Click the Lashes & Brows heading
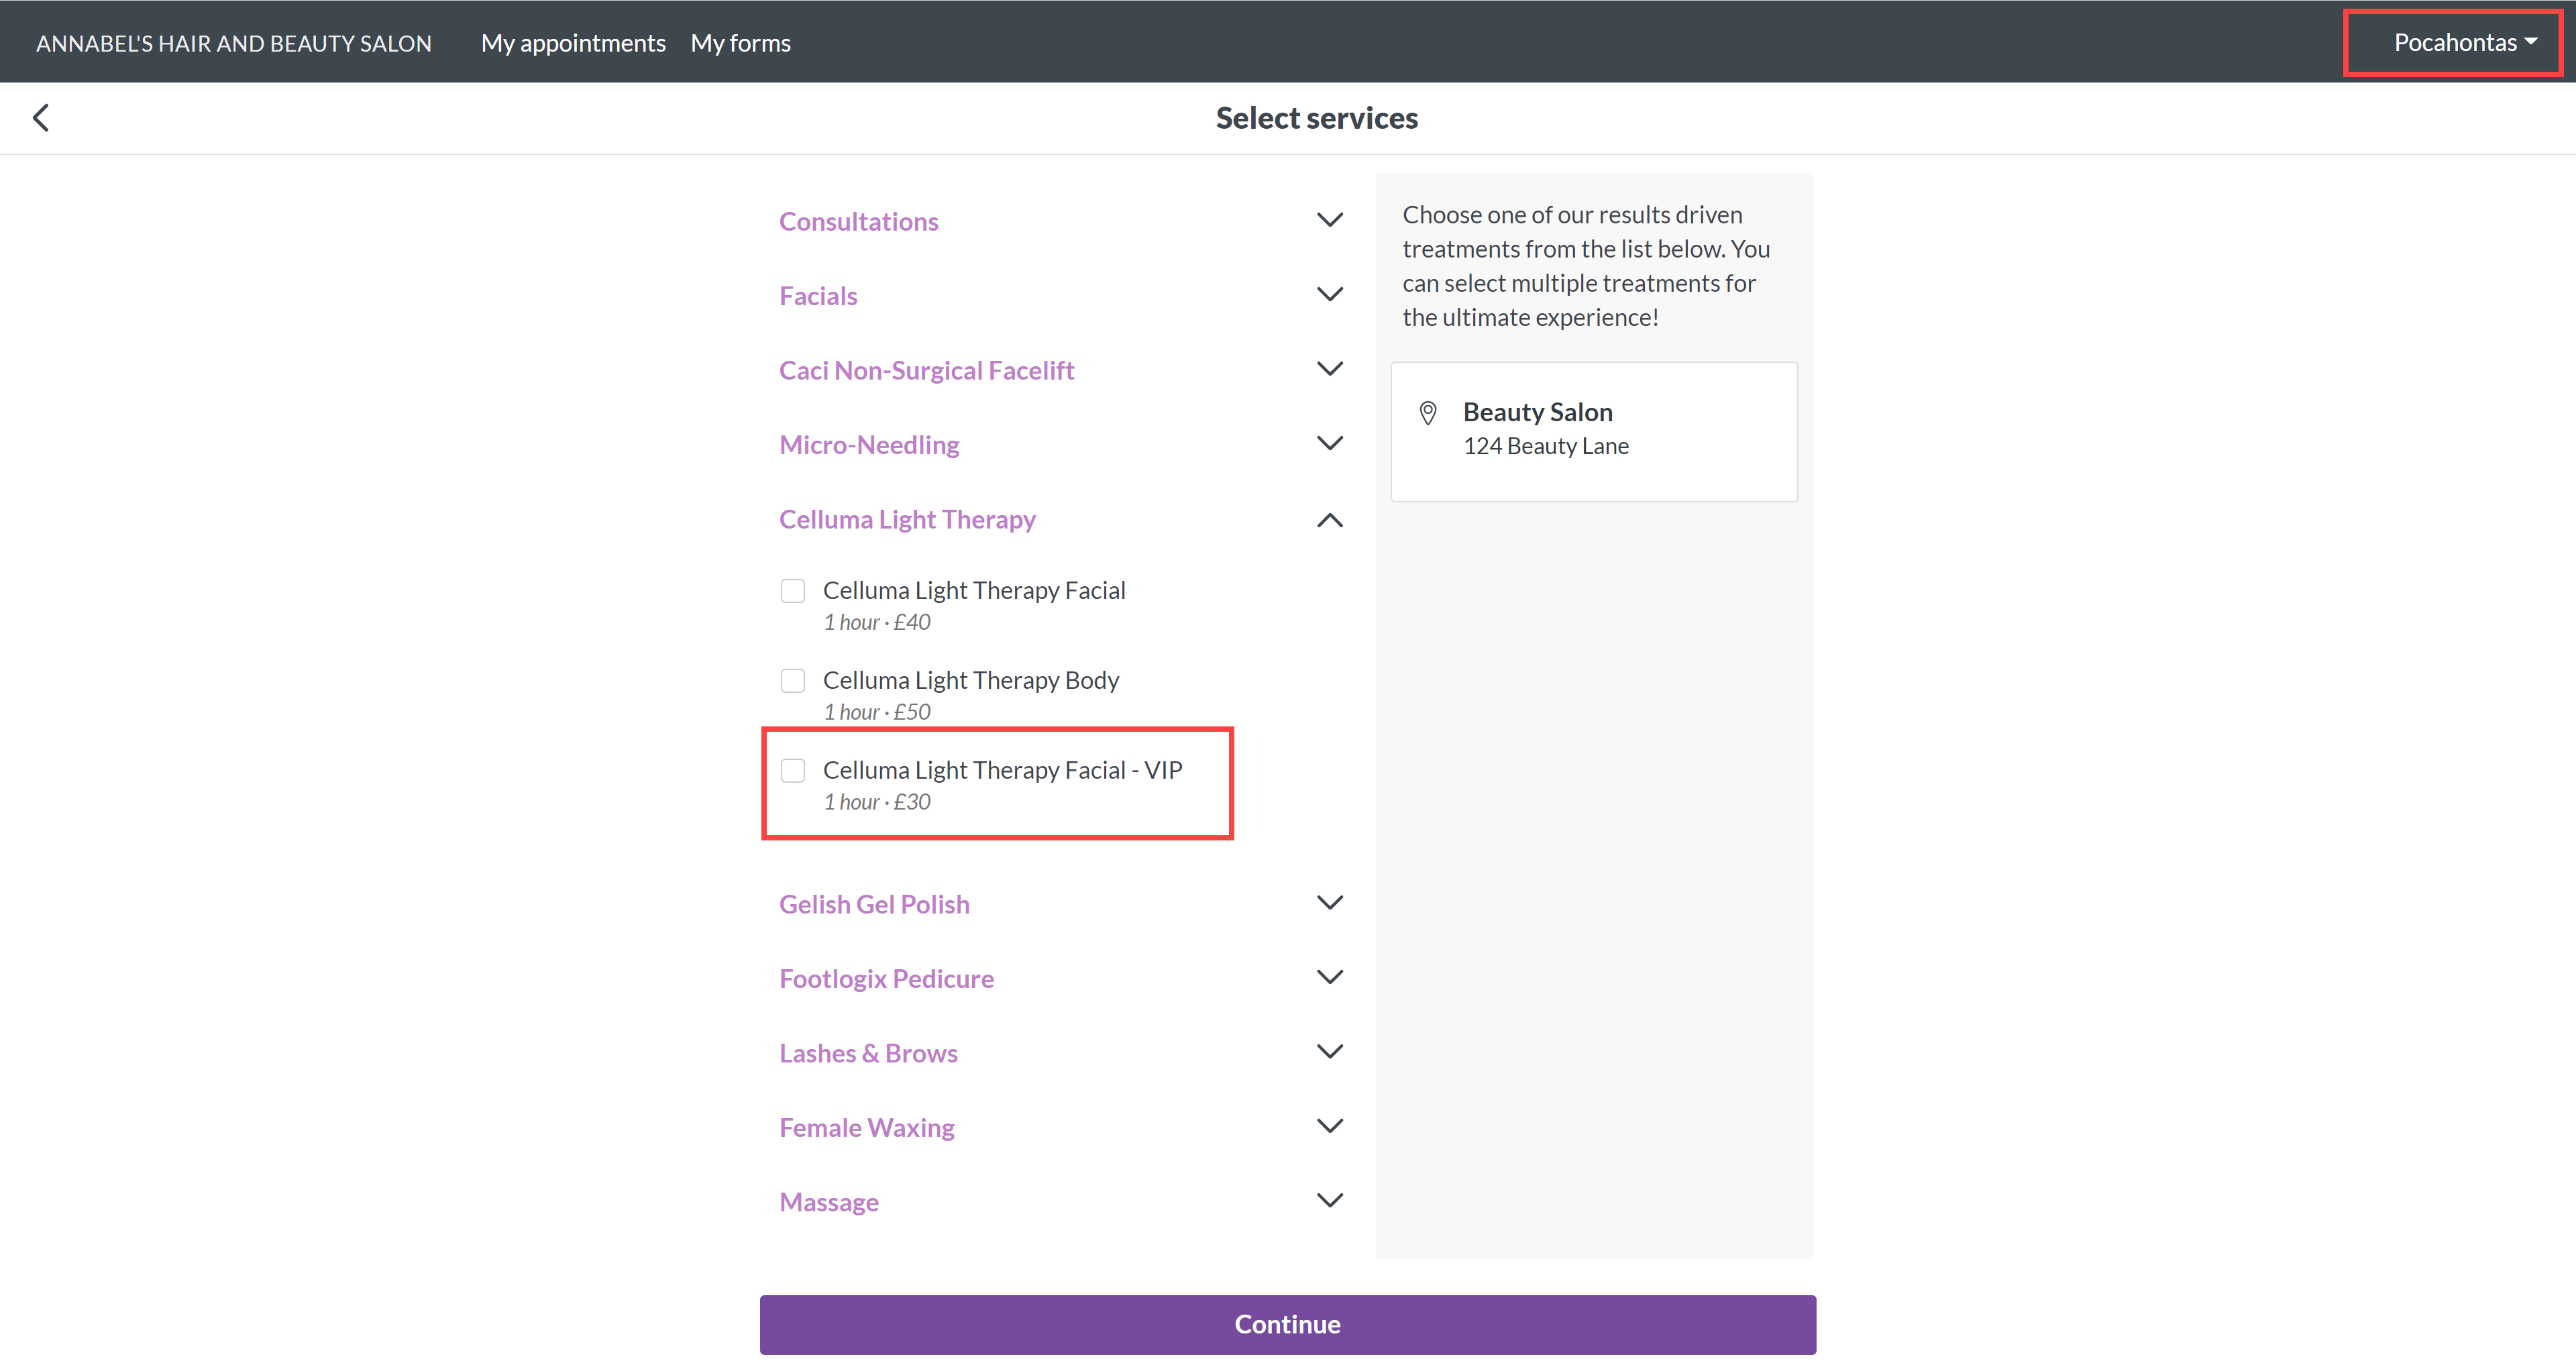 click(868, 1053)
